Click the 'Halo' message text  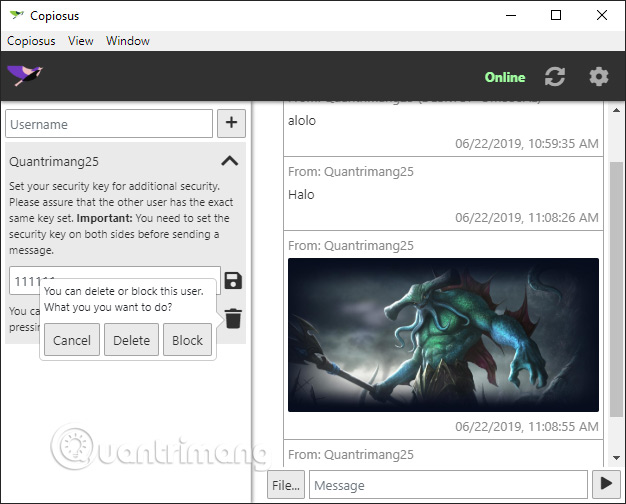[301, 194]
